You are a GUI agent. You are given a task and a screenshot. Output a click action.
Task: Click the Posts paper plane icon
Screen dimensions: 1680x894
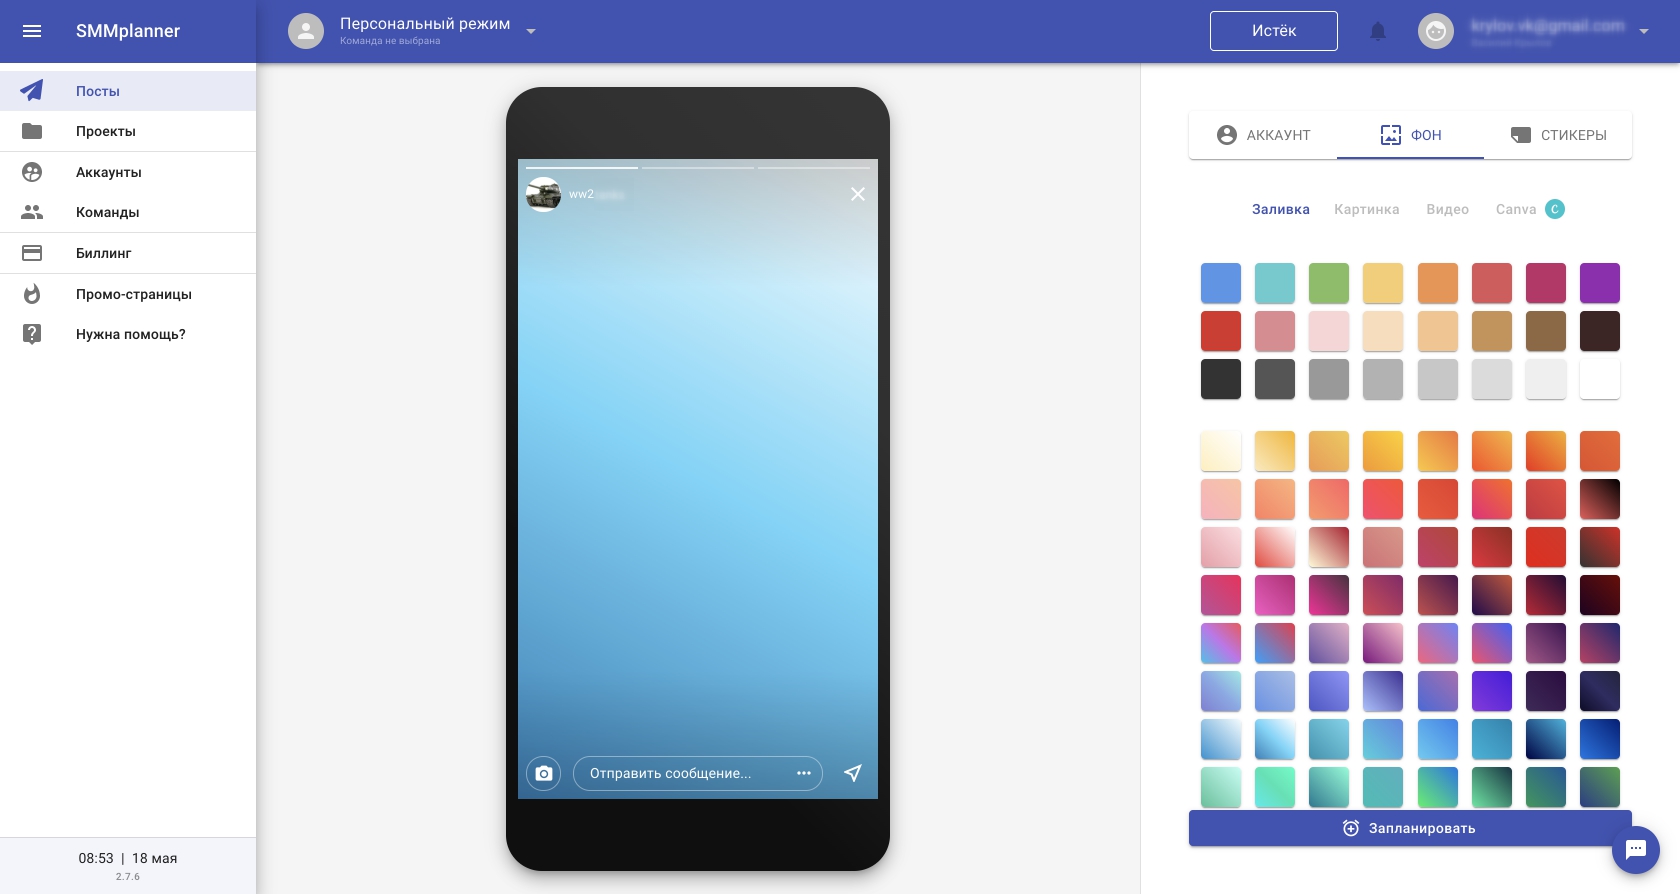point(32,90)
